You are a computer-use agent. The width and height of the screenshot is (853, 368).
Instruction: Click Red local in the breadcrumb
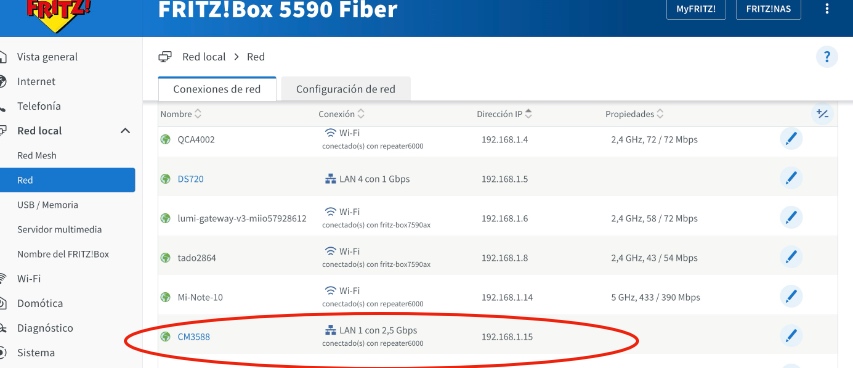tap(203, 57)
